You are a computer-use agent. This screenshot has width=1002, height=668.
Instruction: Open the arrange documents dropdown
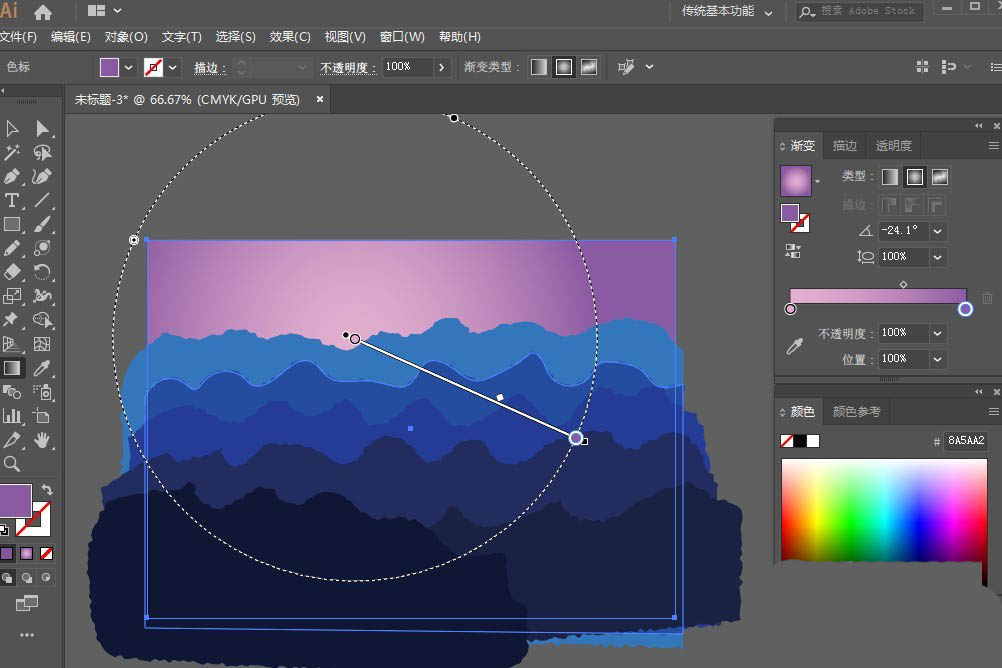click(x=104, y=11)
